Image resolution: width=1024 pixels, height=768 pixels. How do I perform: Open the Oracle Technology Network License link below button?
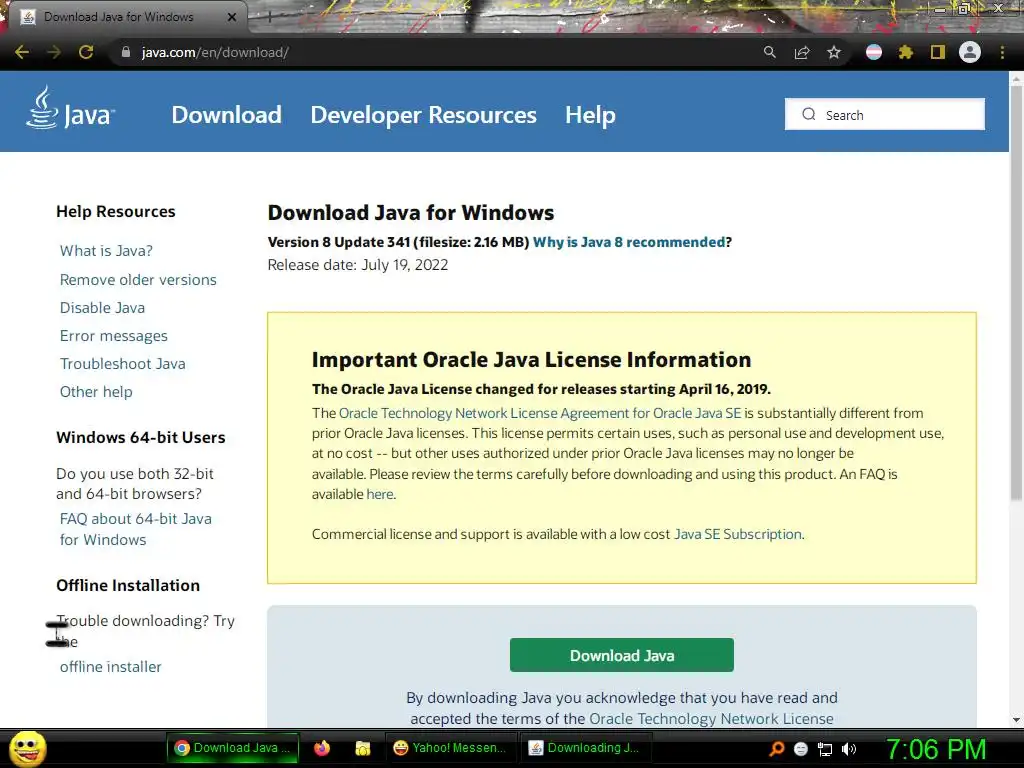pyautogui.click(x=711, y=718)
